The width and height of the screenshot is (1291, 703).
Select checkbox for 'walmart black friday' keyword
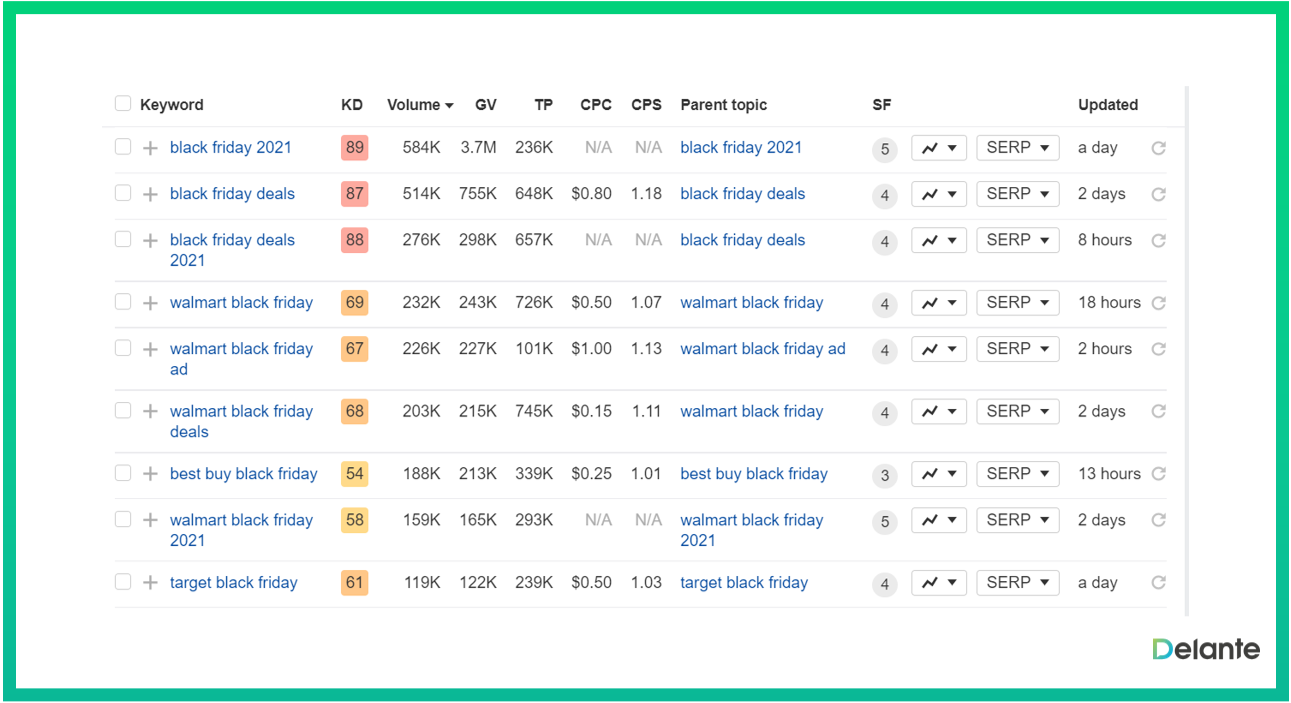coord(123,302)
